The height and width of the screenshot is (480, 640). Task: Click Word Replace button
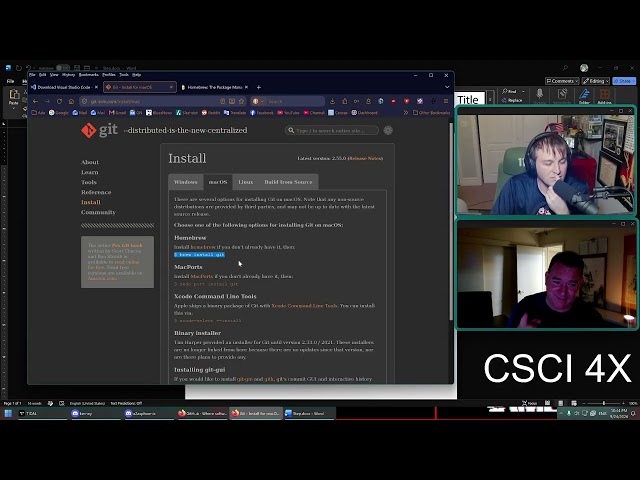512,100
